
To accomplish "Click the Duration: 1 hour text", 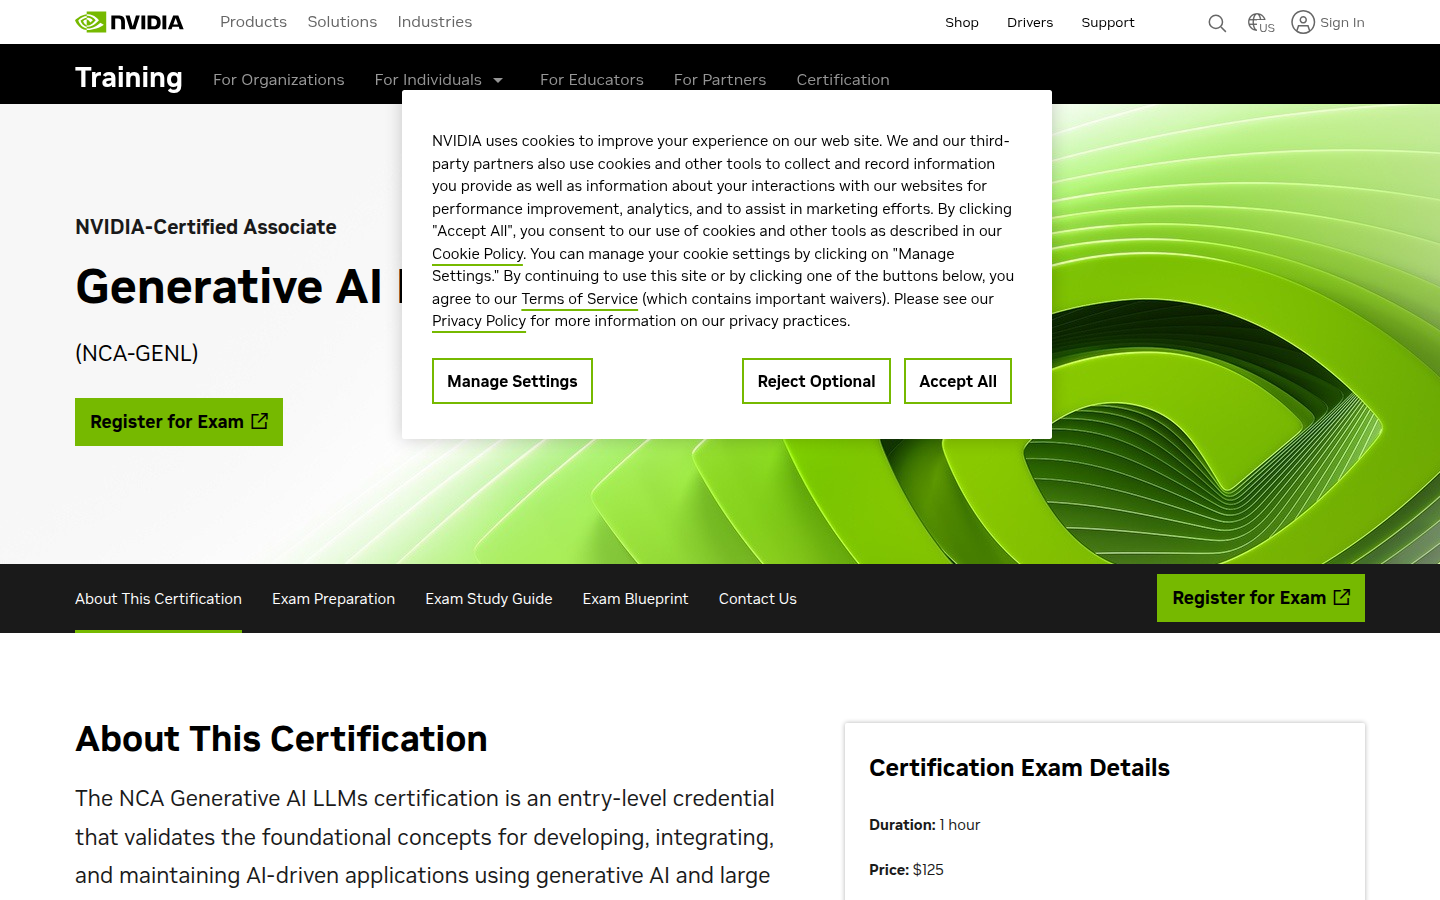I will pyautogui.click(x=924, y=825).
